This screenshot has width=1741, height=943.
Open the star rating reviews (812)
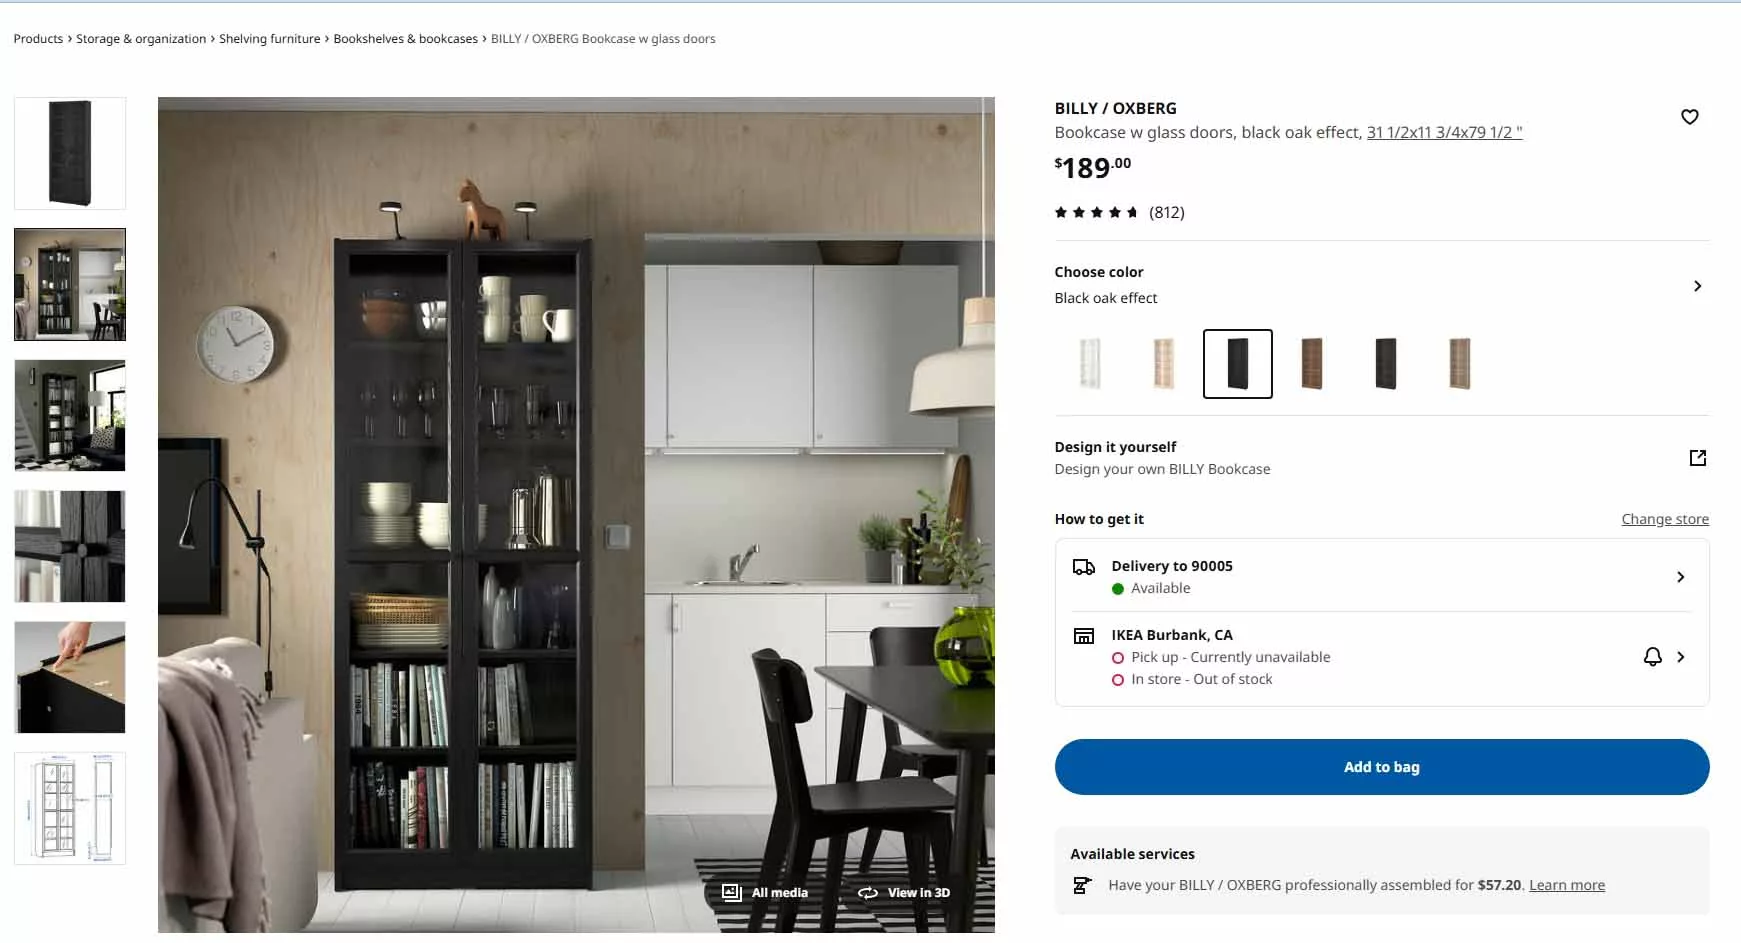[1119, 212]
